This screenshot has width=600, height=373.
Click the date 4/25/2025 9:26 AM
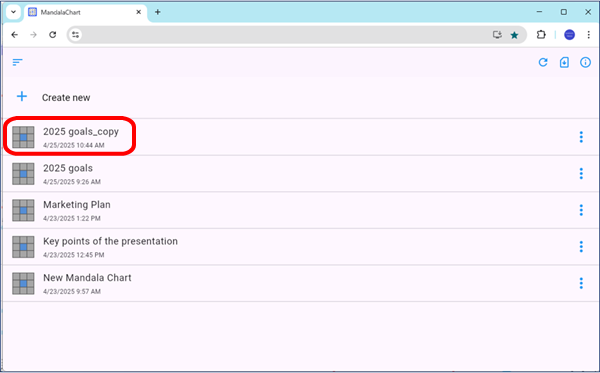coord(72,182)
